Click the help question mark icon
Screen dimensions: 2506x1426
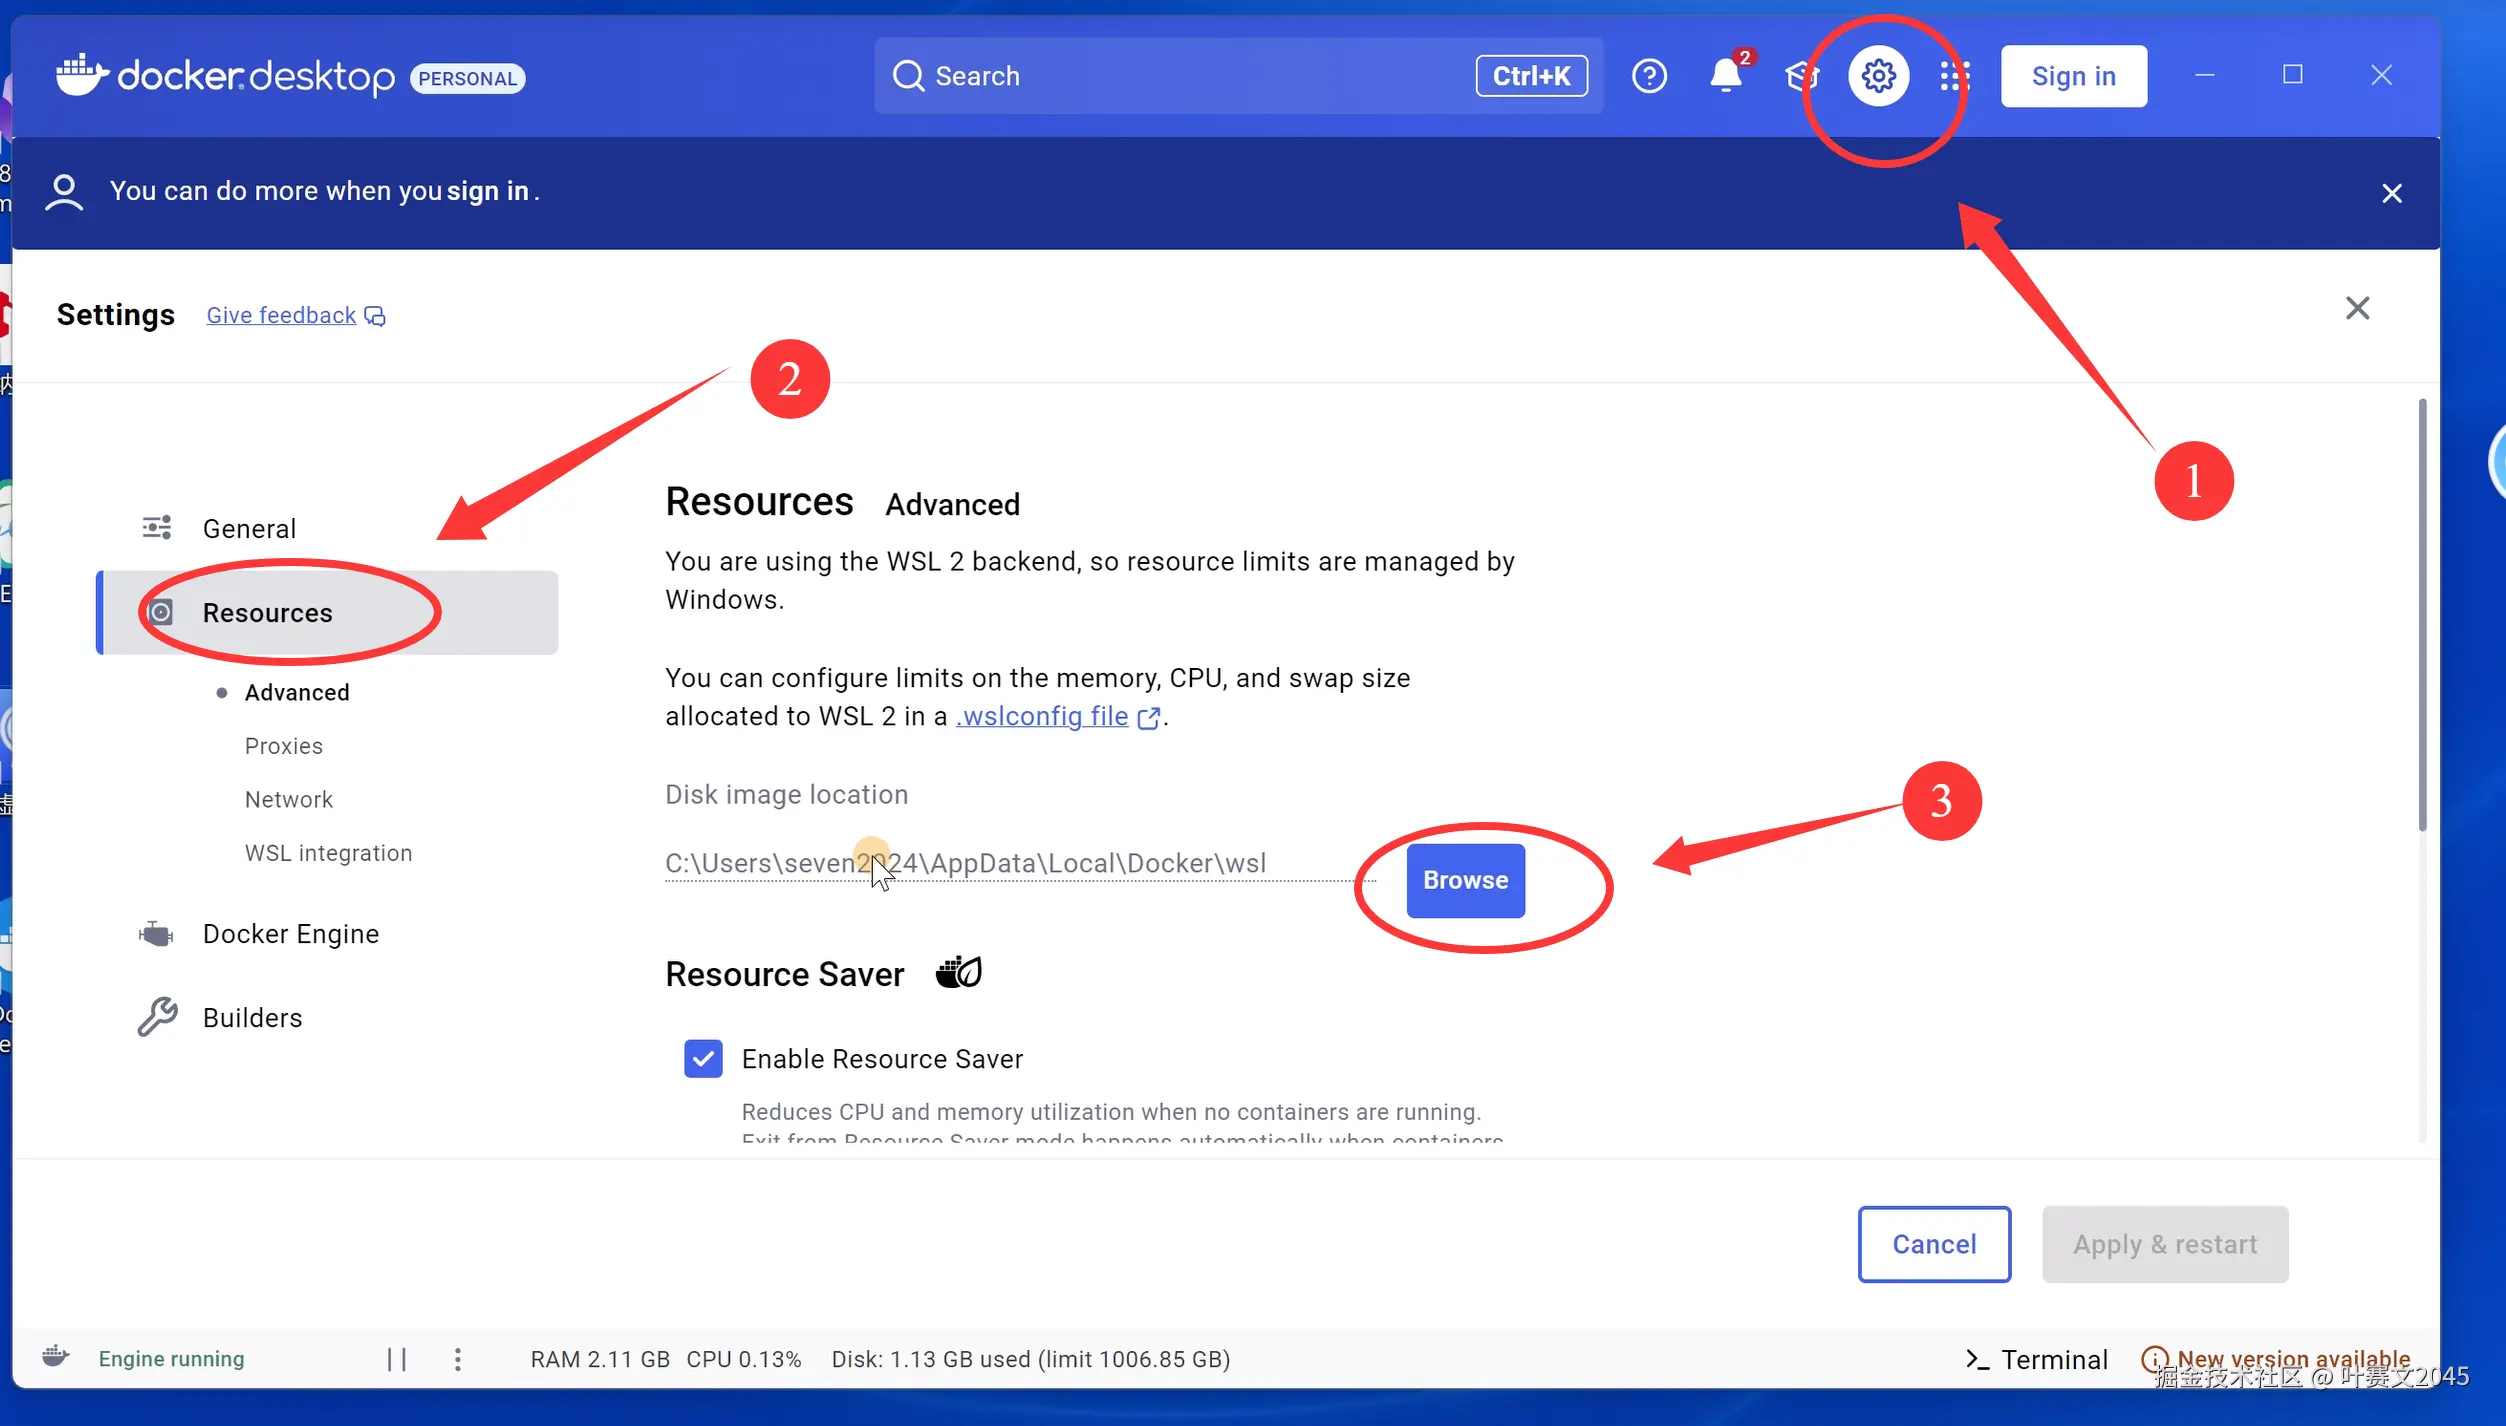1649,76
